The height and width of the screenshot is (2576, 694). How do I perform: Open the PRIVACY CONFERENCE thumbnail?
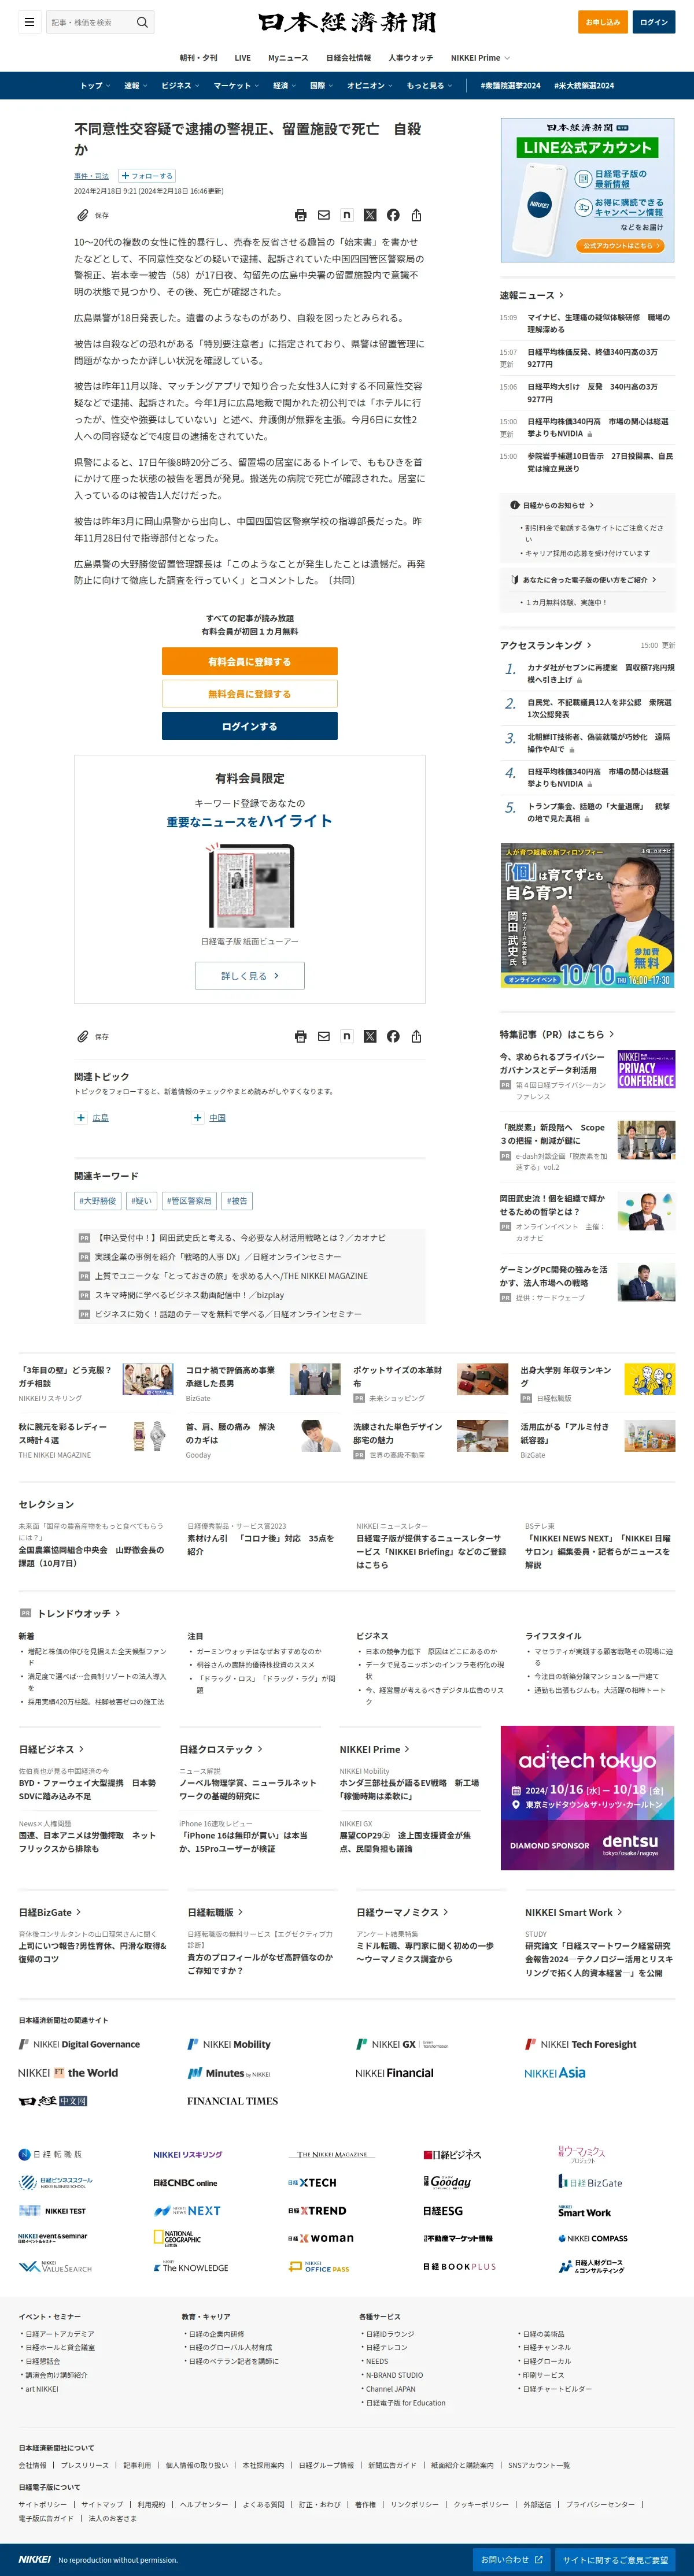point(646,1069)
